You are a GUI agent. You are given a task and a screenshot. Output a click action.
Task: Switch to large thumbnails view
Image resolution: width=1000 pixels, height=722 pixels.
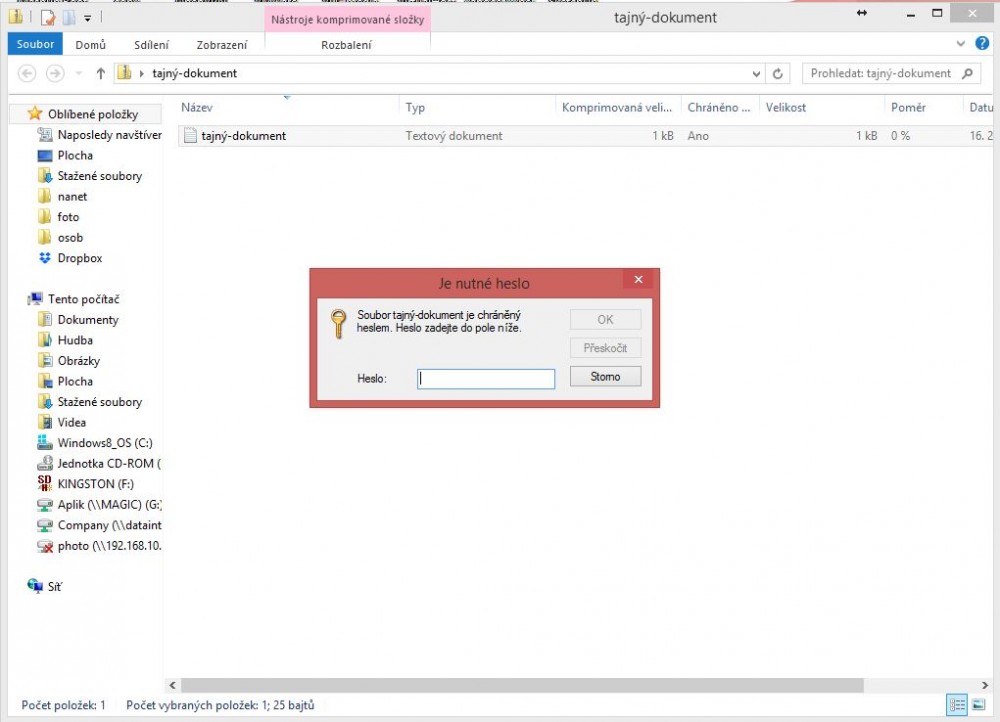coord(977,705)
